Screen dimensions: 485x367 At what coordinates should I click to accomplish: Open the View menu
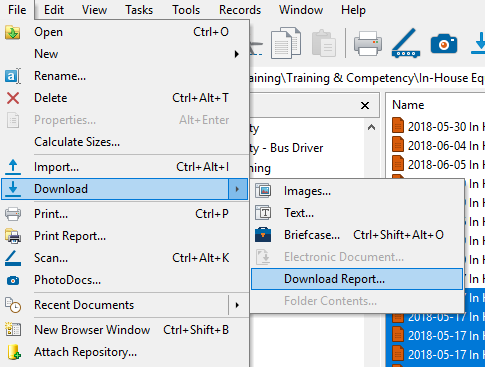pyautogui.click(x=94, y=10)
